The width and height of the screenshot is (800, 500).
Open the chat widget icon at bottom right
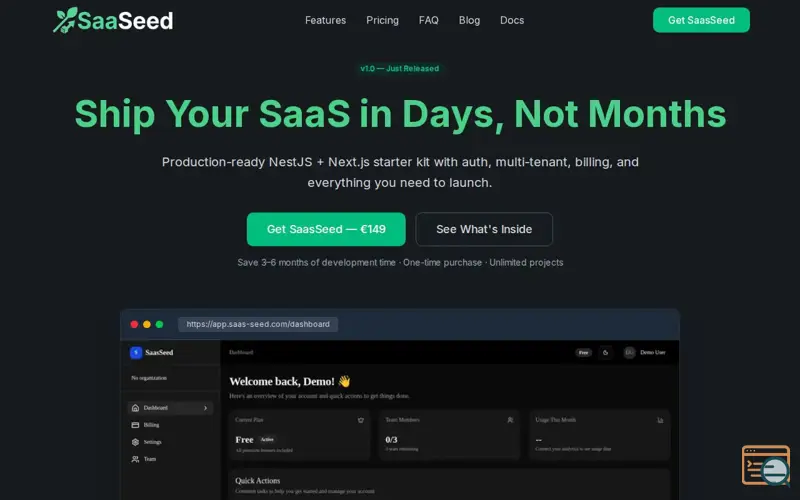tap(766, 465)
